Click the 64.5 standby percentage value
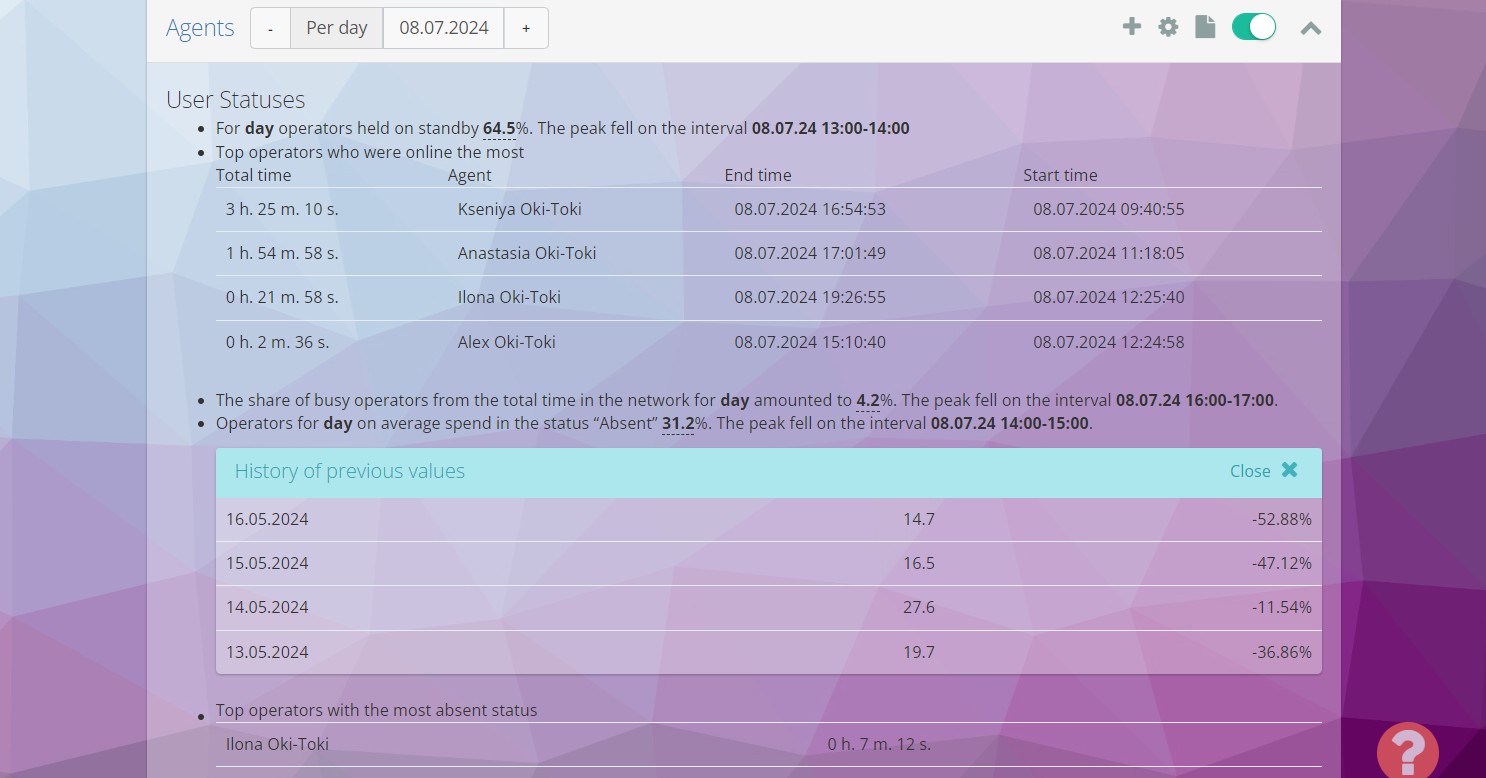Viewport: 1486px width, 778px height. [499, 128]
